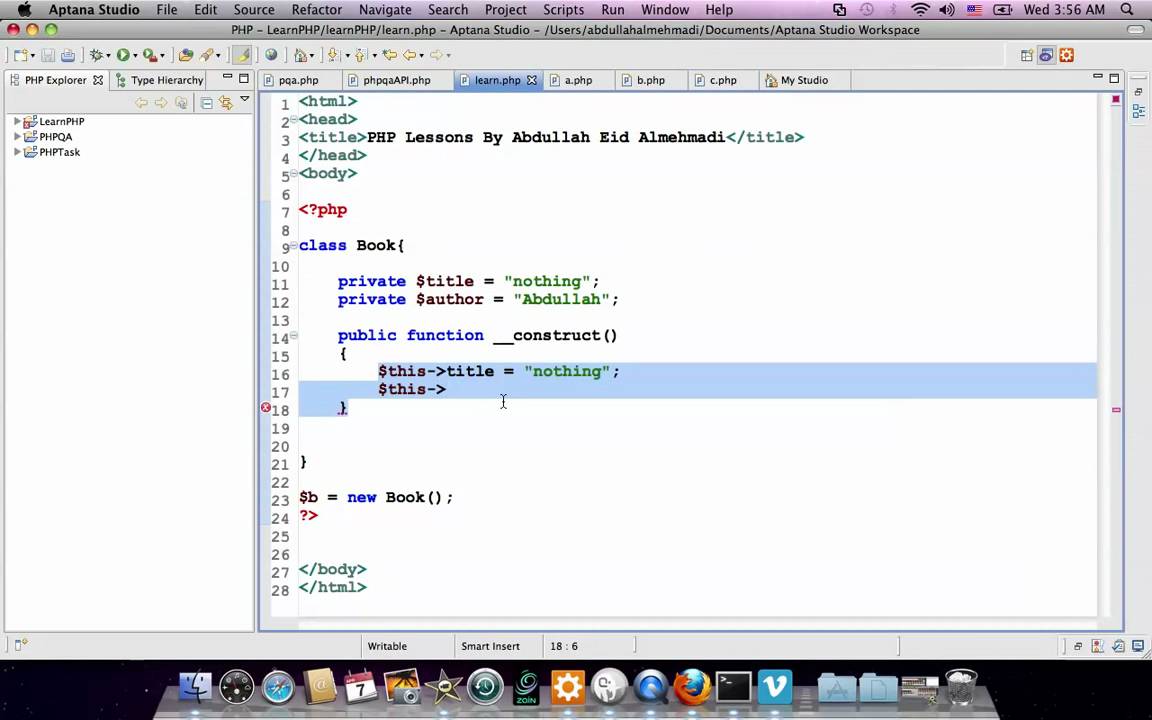
Task: Switch to the phpqaAPI.php tab
Action: pos(396,80)
